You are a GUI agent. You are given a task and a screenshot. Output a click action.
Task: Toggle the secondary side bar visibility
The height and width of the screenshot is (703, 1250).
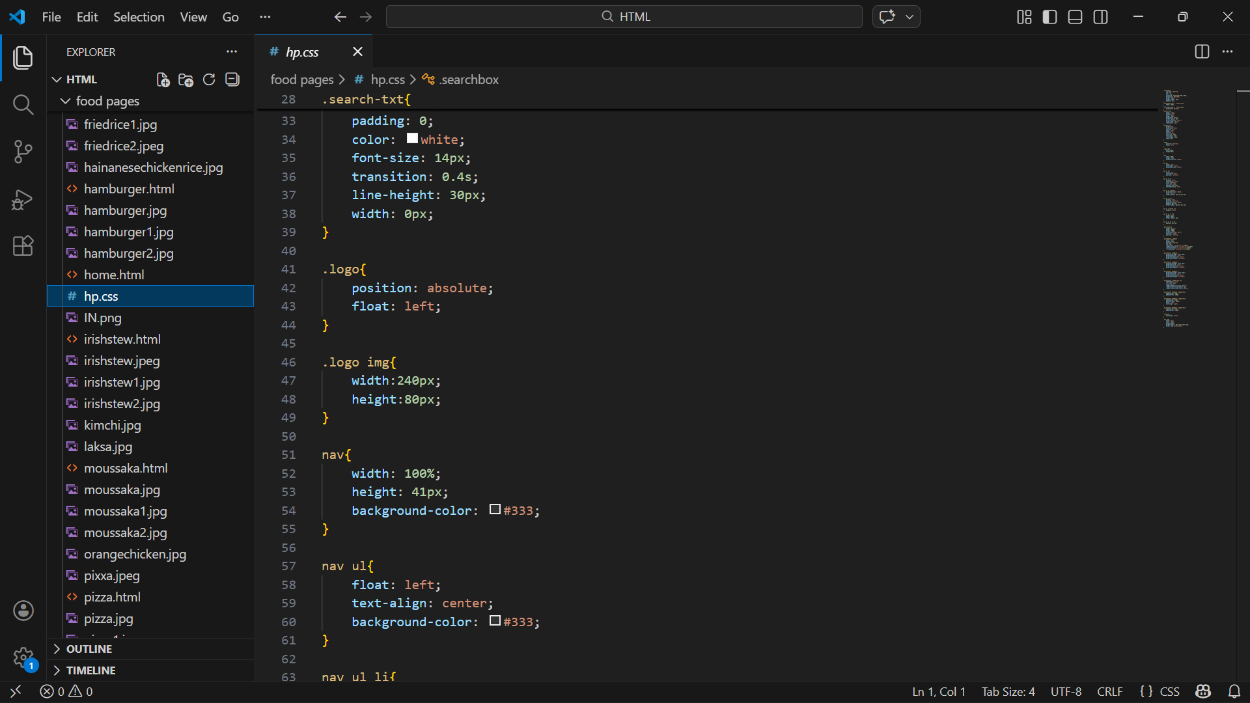[x=1101, y=17]
